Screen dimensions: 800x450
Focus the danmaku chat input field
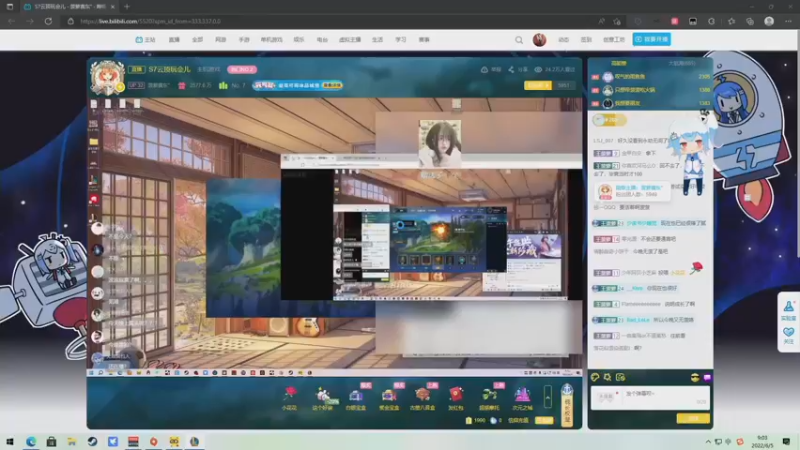(650, 398)
